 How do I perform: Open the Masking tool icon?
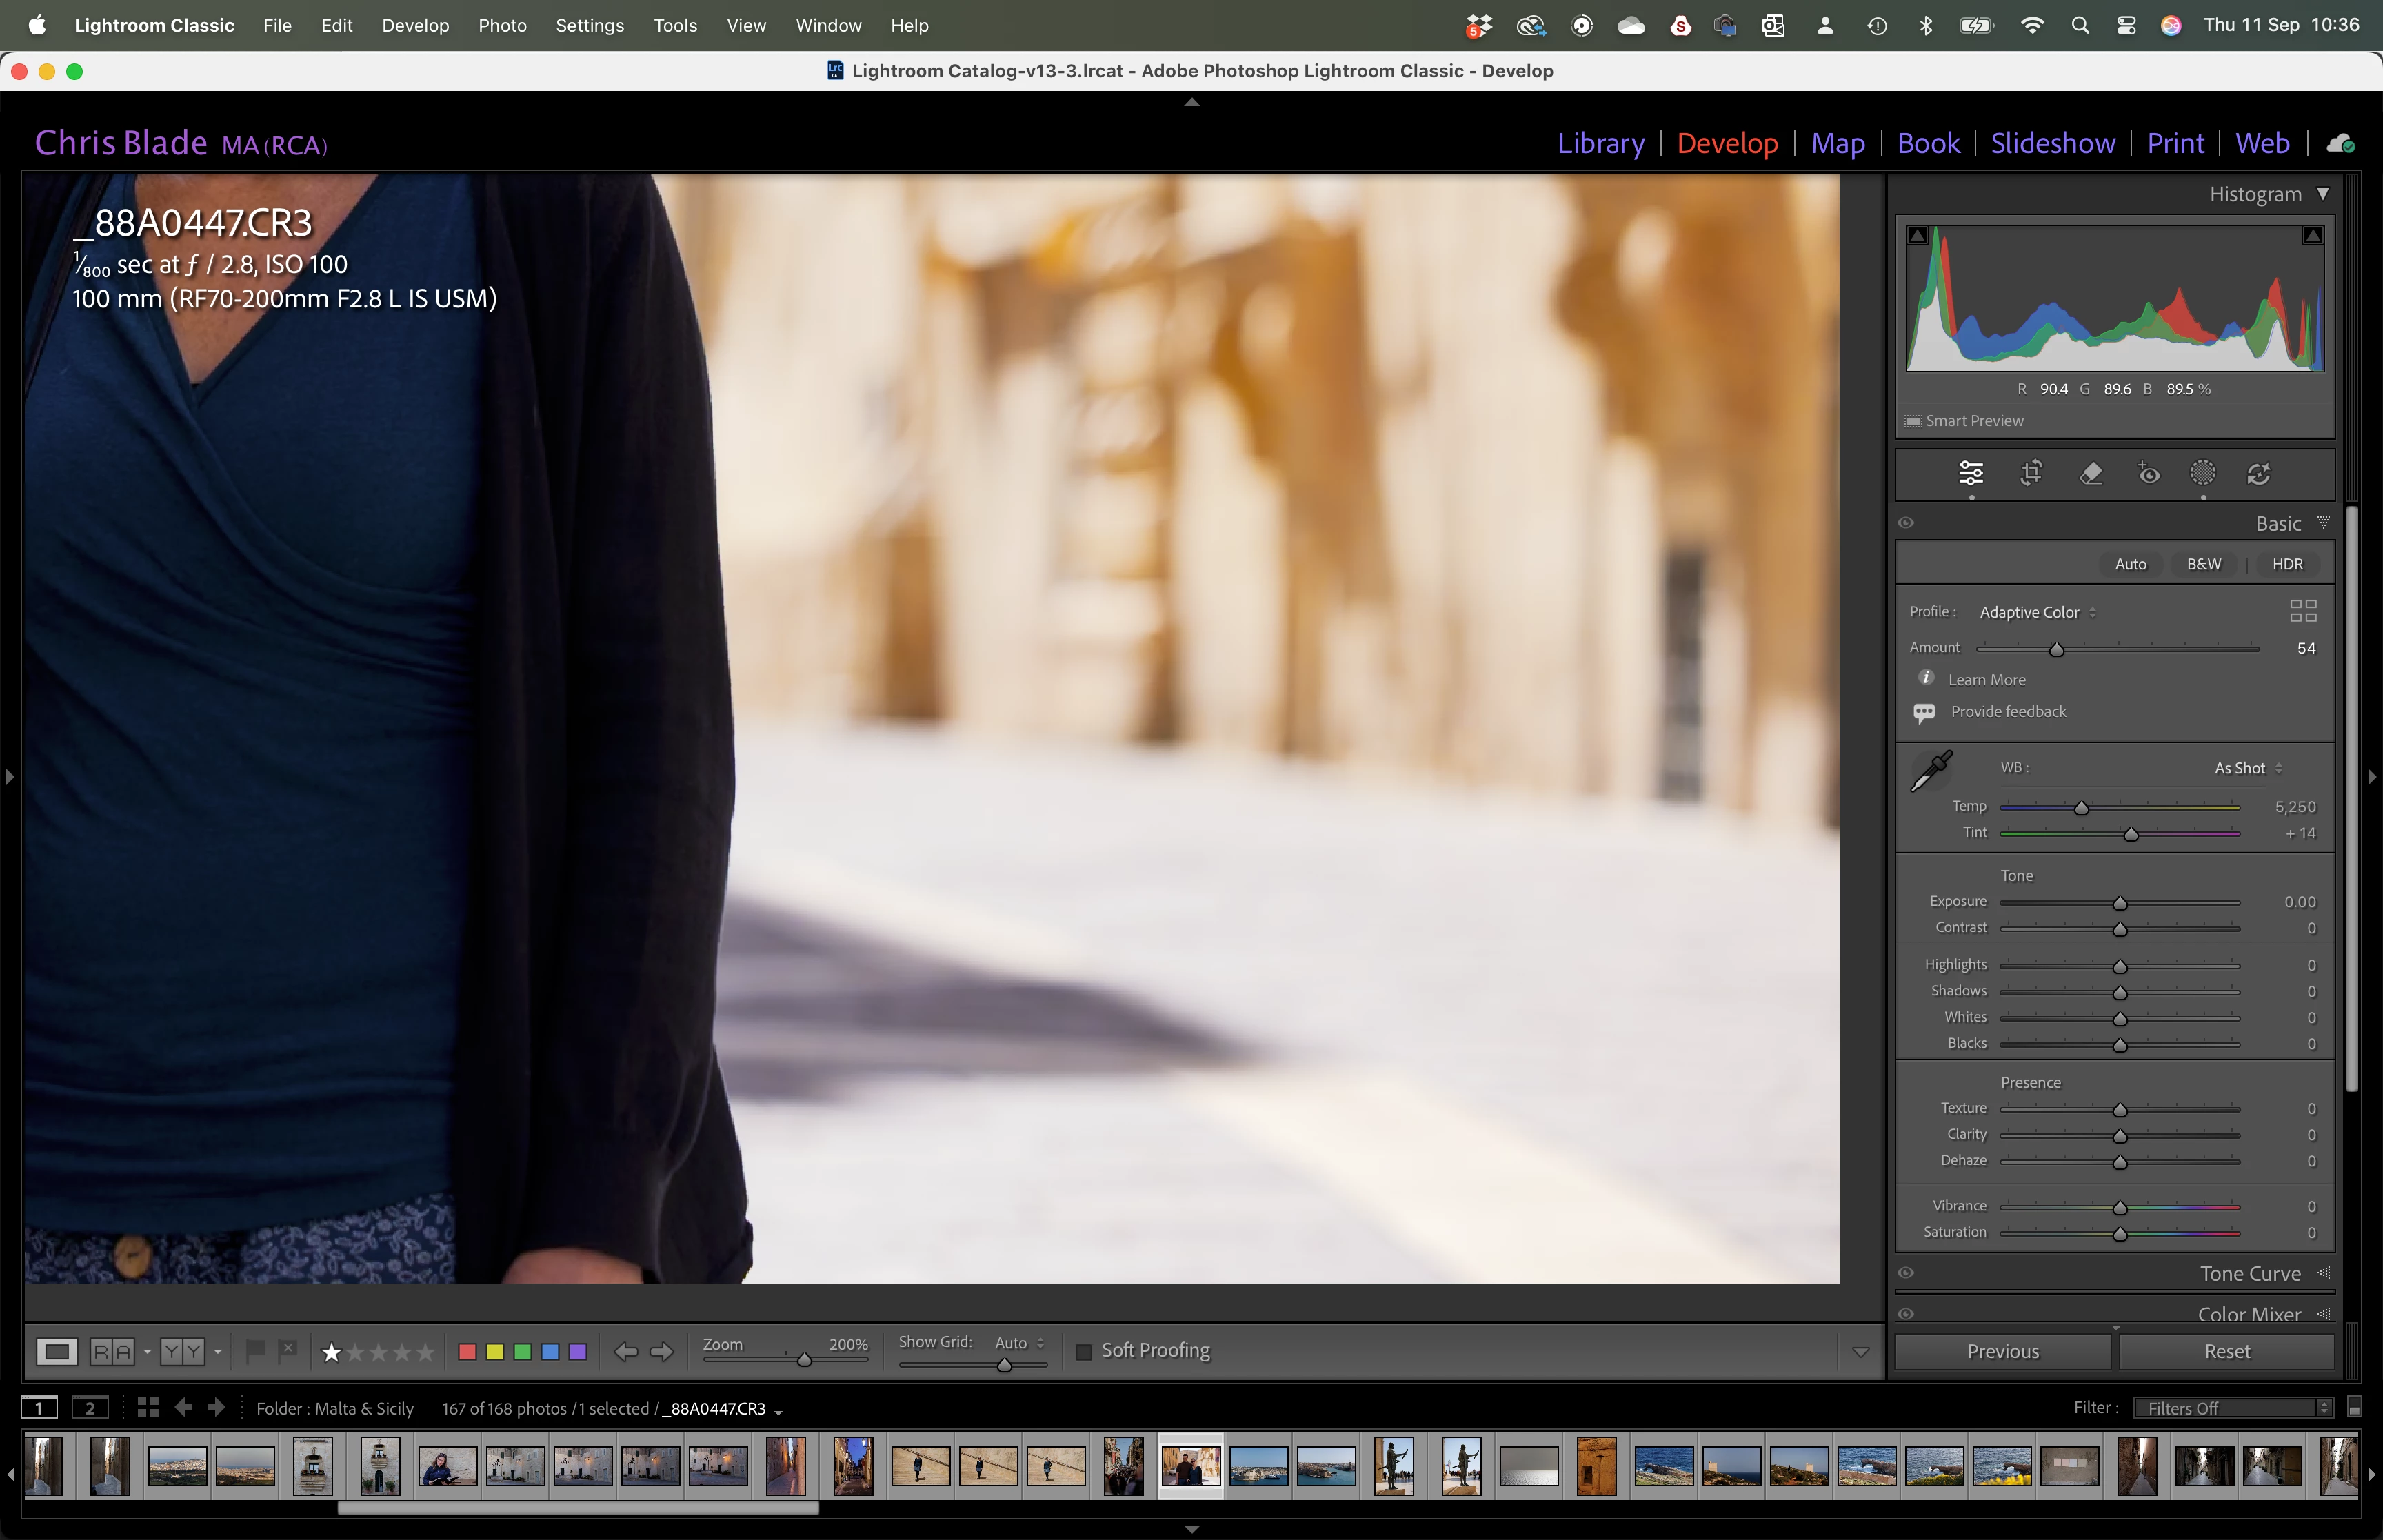(x=2202, y=473)
